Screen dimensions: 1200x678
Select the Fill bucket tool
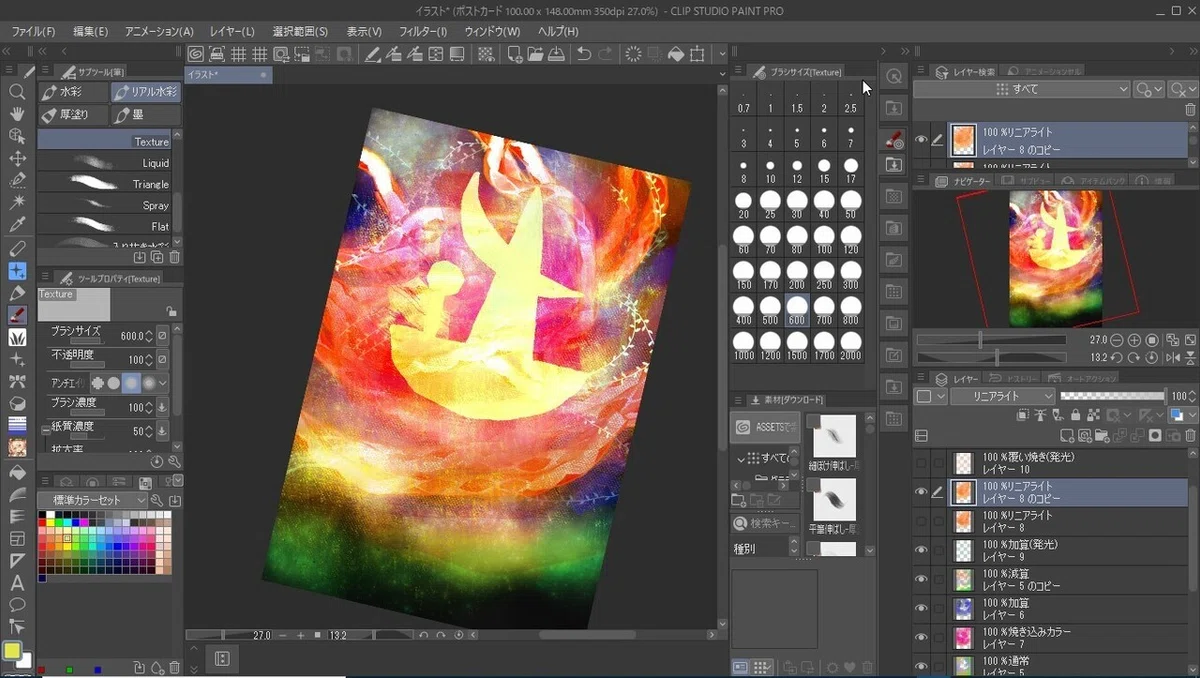17,471
